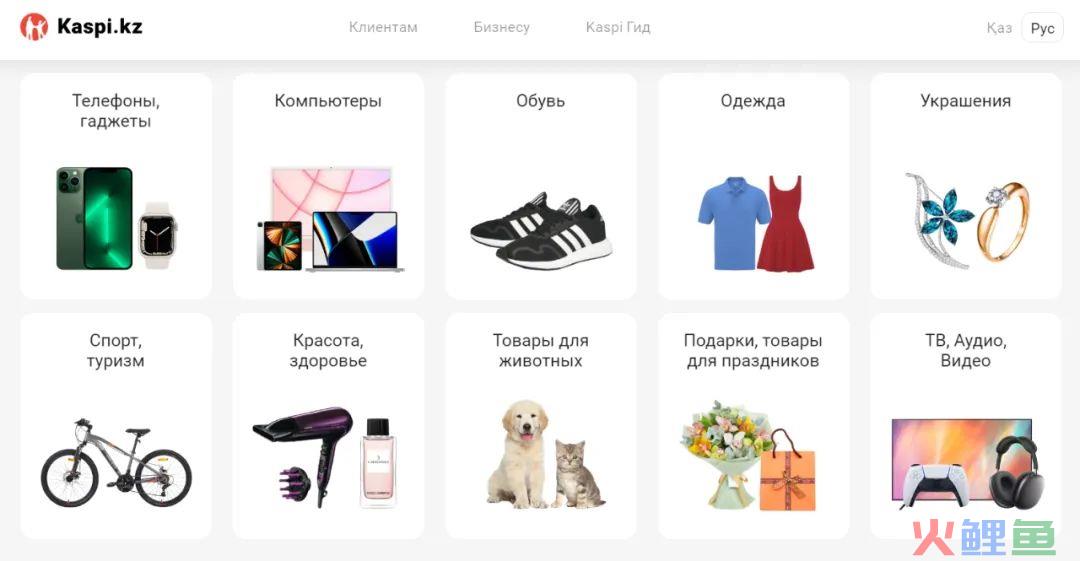Viewport: 1080px width, 561px height.
Task: Click the brooch and ring jewelry image
Action: (966, 221)
